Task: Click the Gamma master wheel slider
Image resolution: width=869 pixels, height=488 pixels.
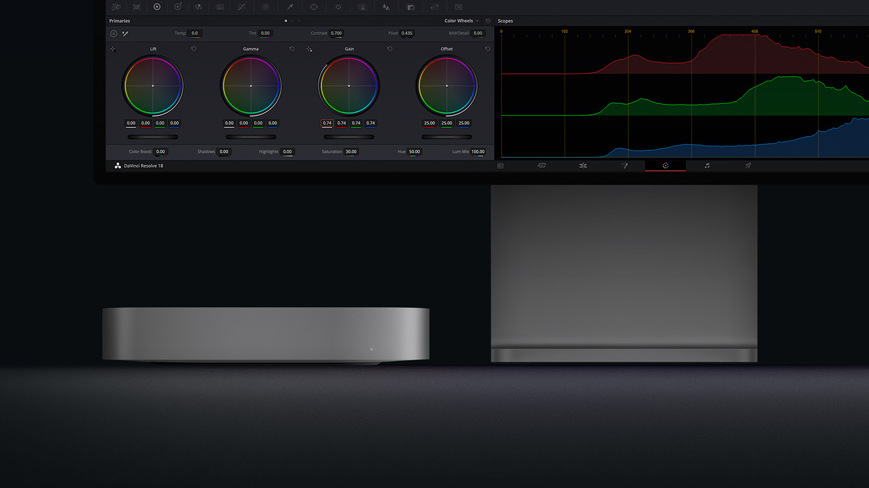Action: pyautogui.click(x=250, y=137)
